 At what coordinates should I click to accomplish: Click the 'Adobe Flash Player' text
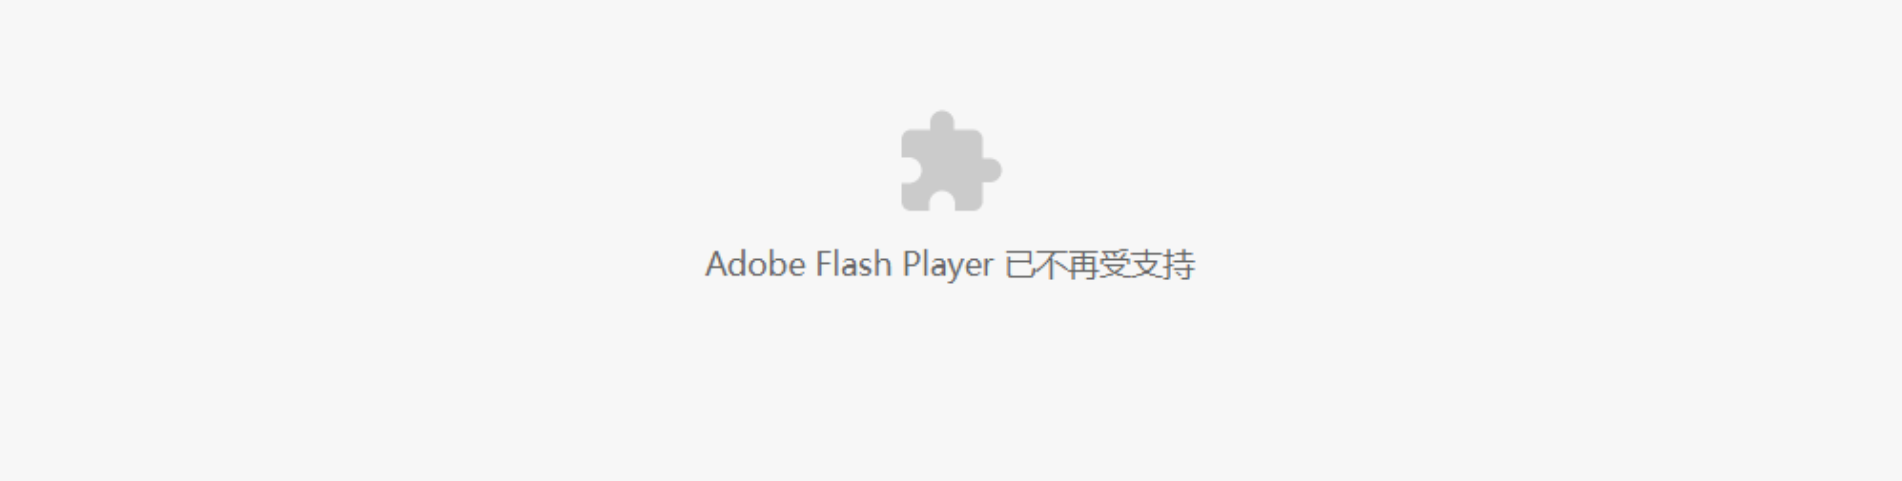pyautogui.click(x=849, y=265)
